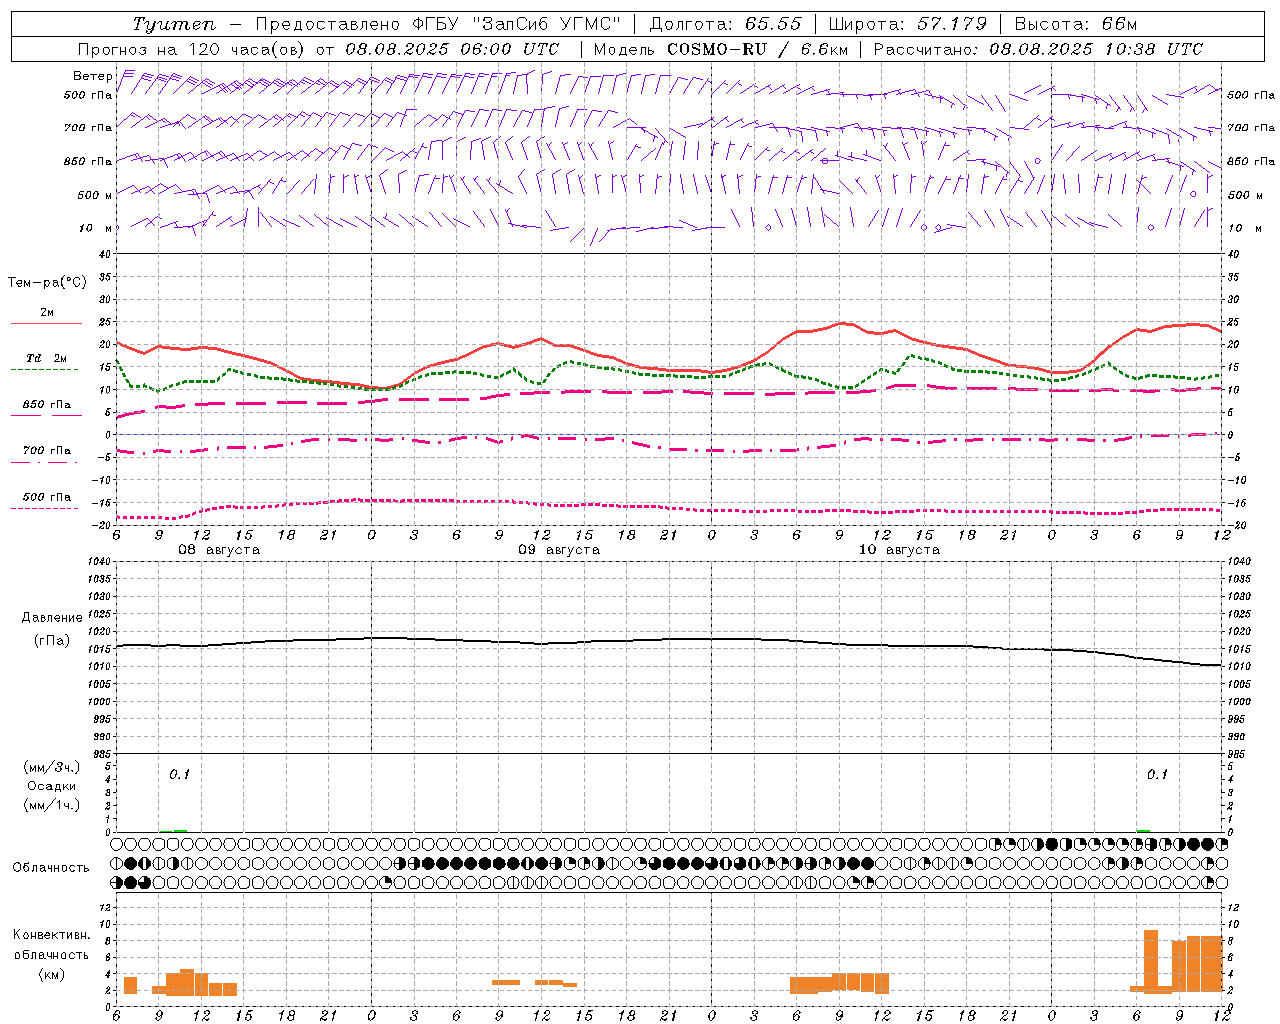The image size is (1280, 1024).
Task: Click the black pressure curve line
Action: tap(670, 640)
